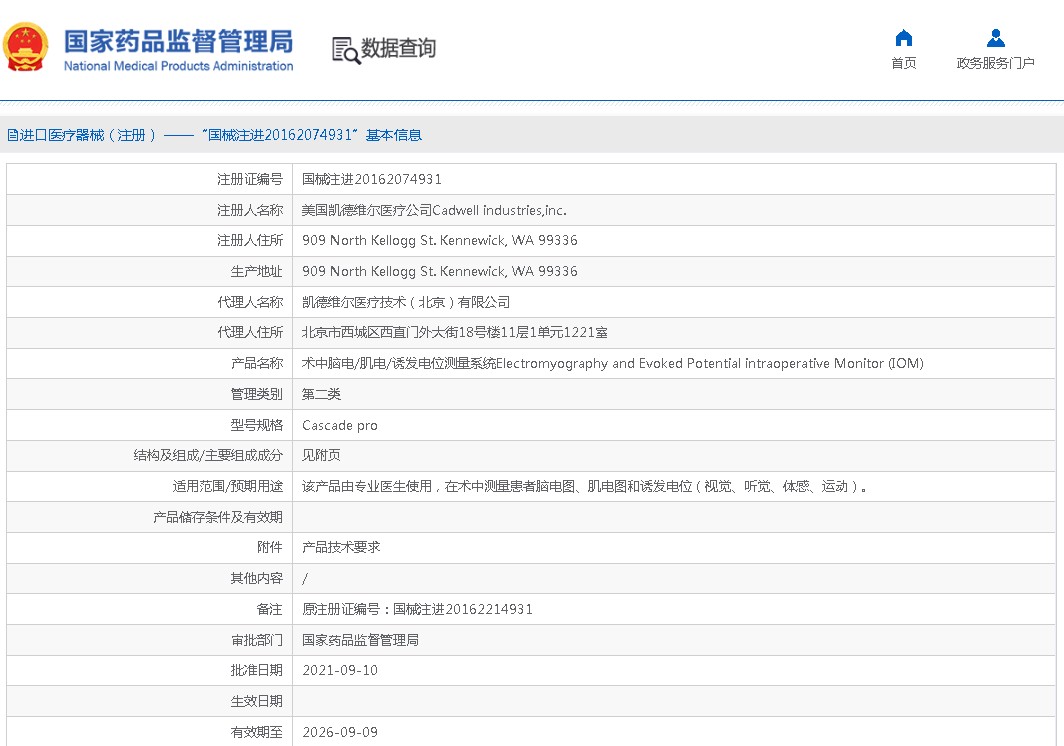Click the 结构及组成/主要组成成分 label

208,455
